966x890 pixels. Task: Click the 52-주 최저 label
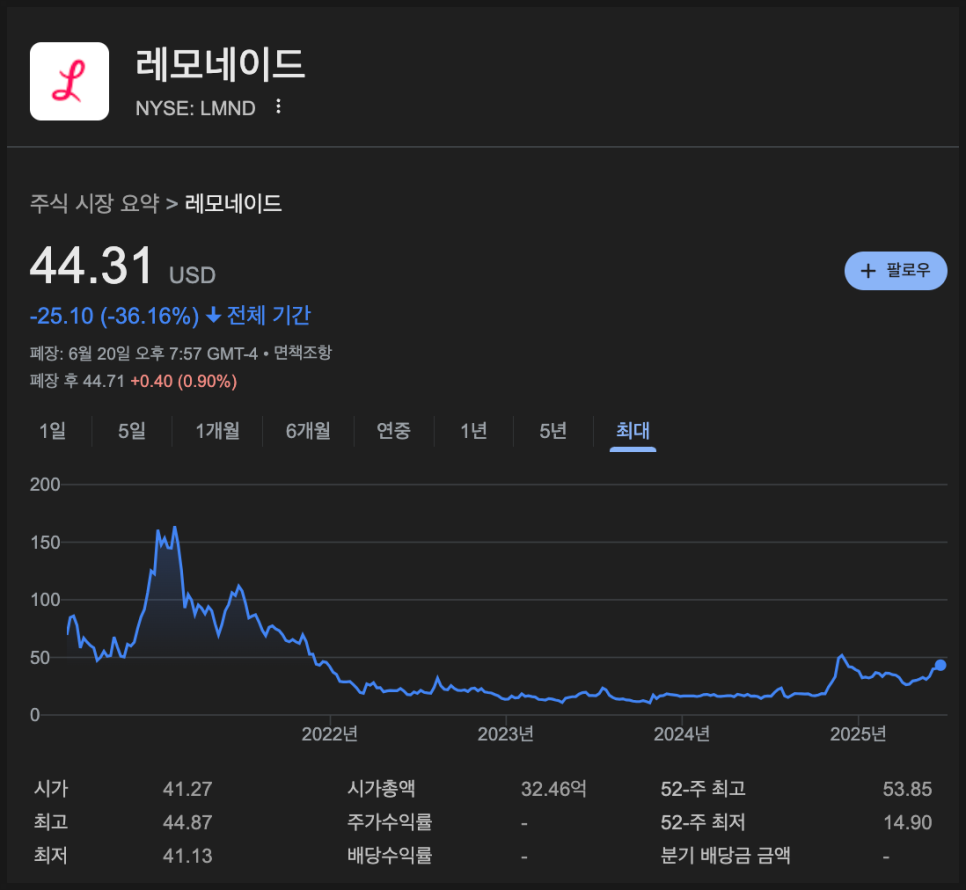coord(703,822)
